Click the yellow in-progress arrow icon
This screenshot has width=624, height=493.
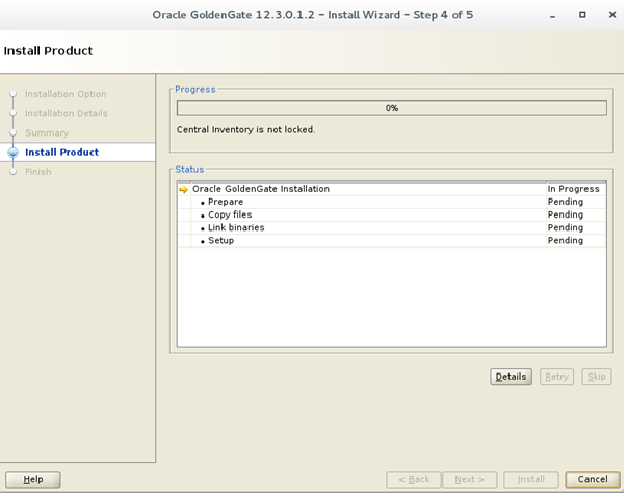[x=183, y=189]
